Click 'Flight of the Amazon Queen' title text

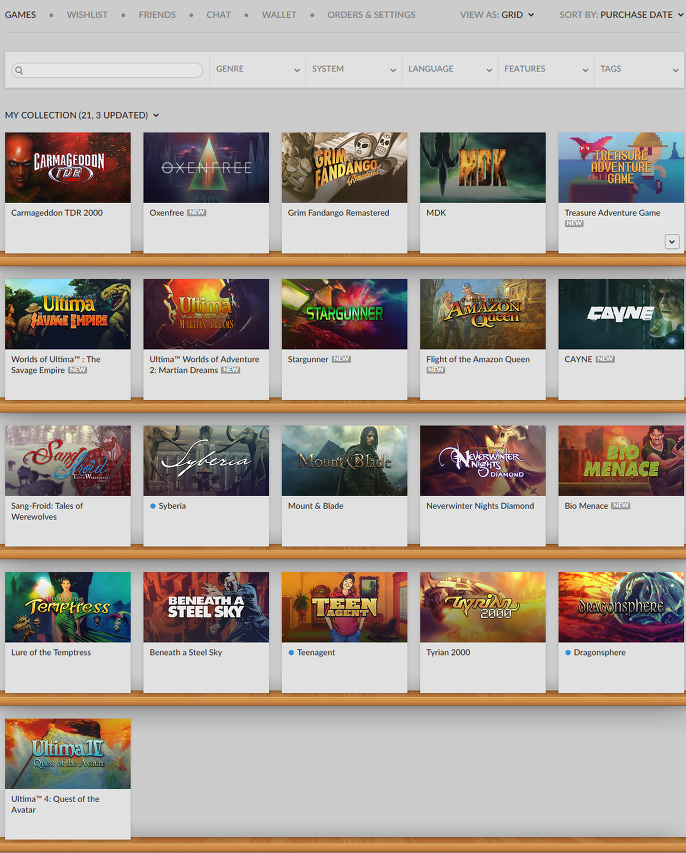pos(478,359)
